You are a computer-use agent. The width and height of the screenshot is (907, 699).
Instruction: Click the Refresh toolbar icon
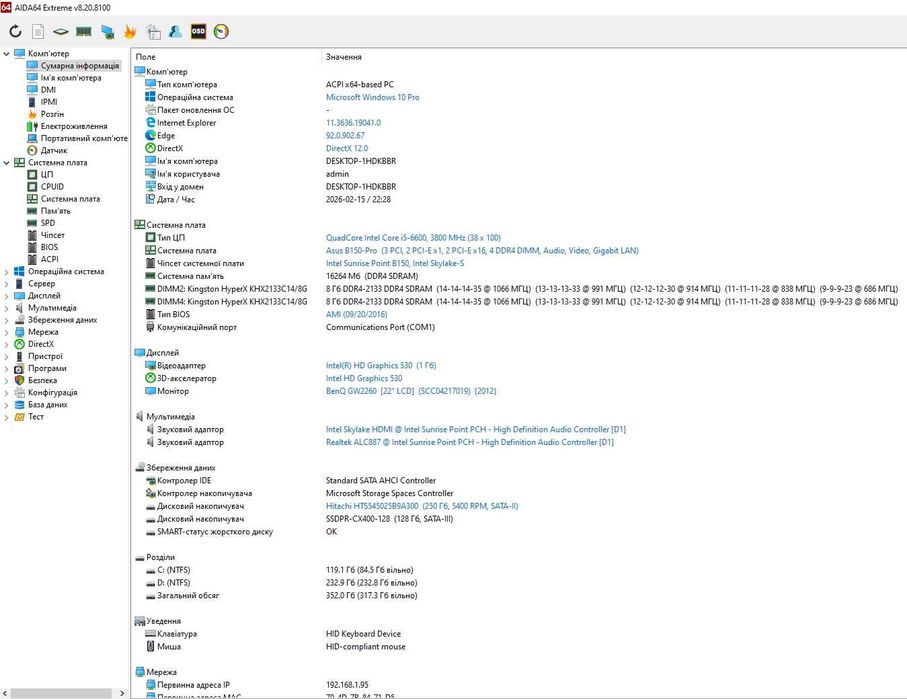click(x=15, y=31)
